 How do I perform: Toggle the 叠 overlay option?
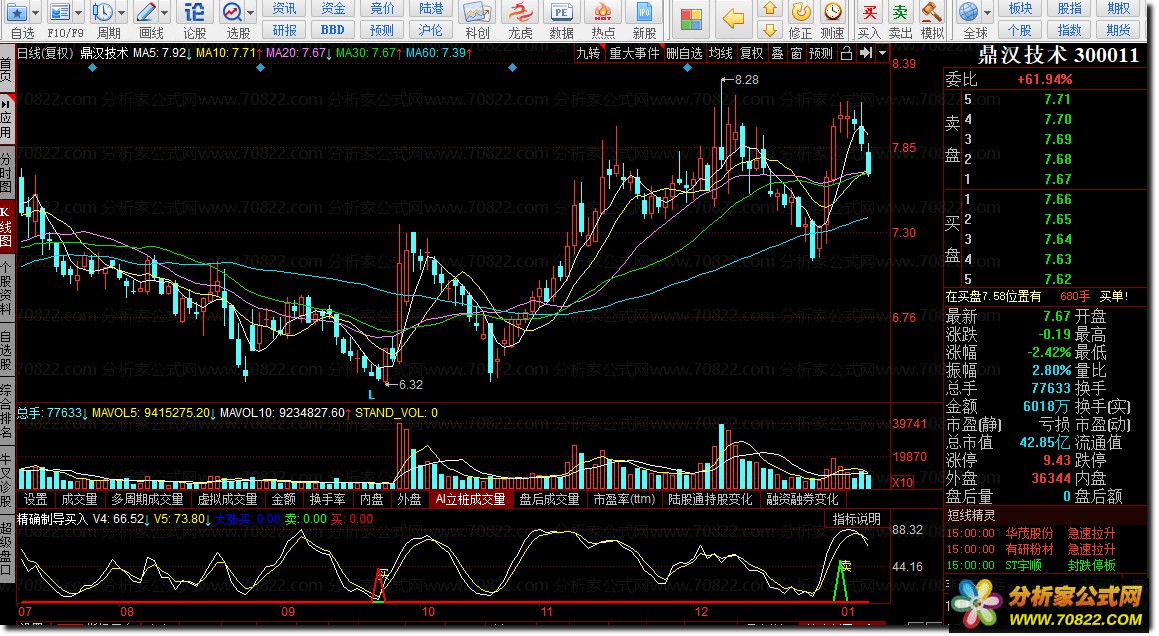pyautogui.click(x=778, y=53)
